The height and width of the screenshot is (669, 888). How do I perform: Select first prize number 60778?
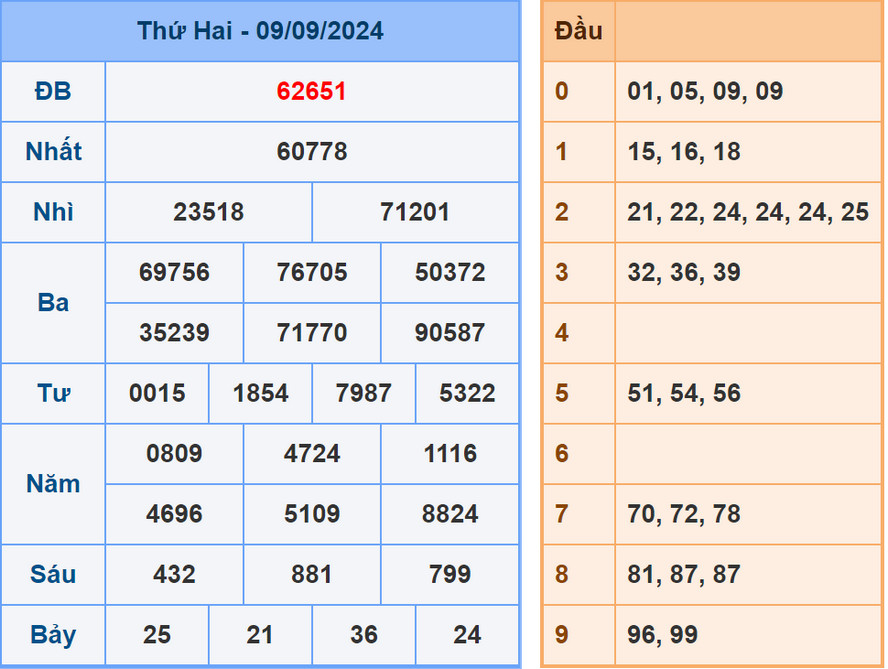[x=312, y=152]
